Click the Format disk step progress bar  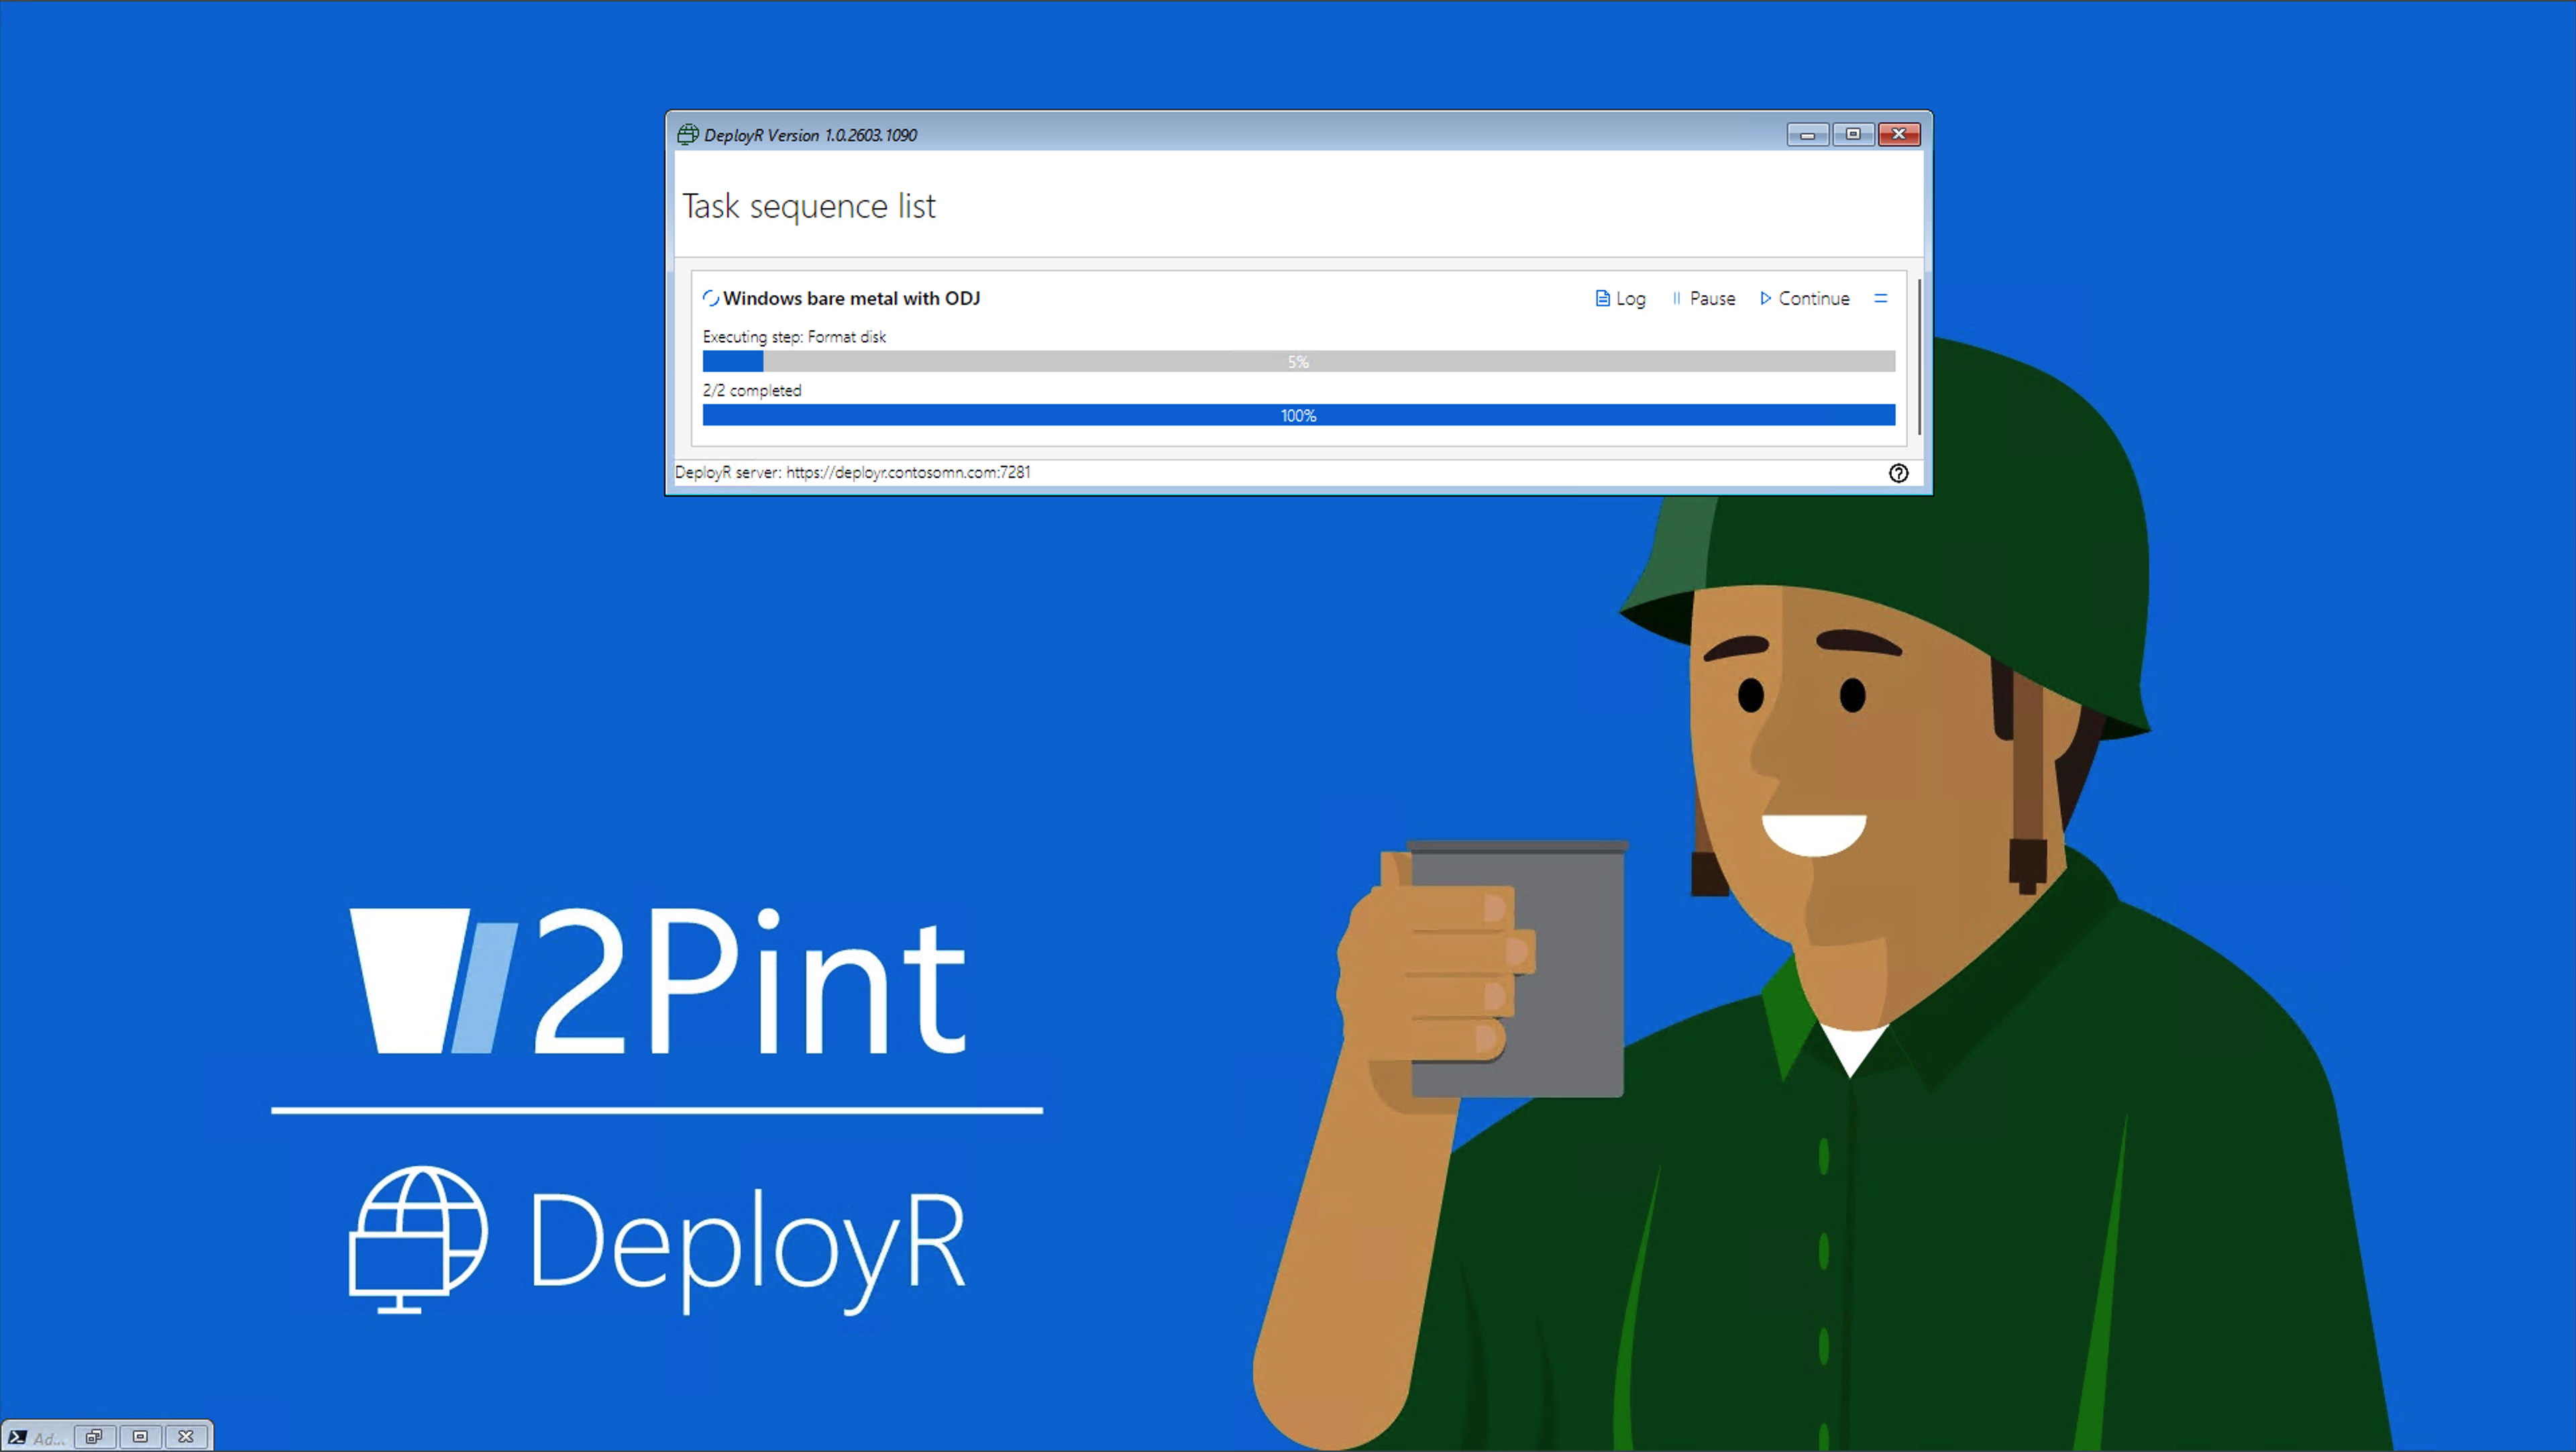tap(1298, 361)
